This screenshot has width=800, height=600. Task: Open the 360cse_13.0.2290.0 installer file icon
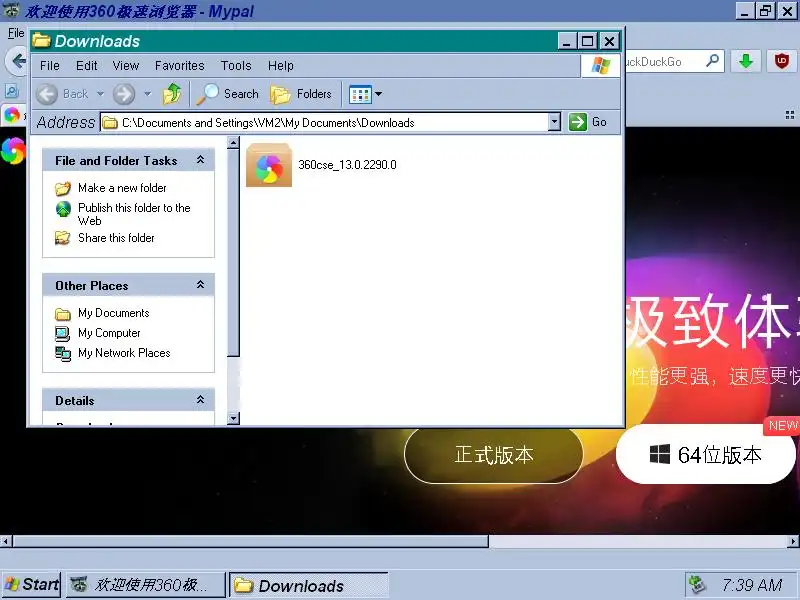pos(269,165)
